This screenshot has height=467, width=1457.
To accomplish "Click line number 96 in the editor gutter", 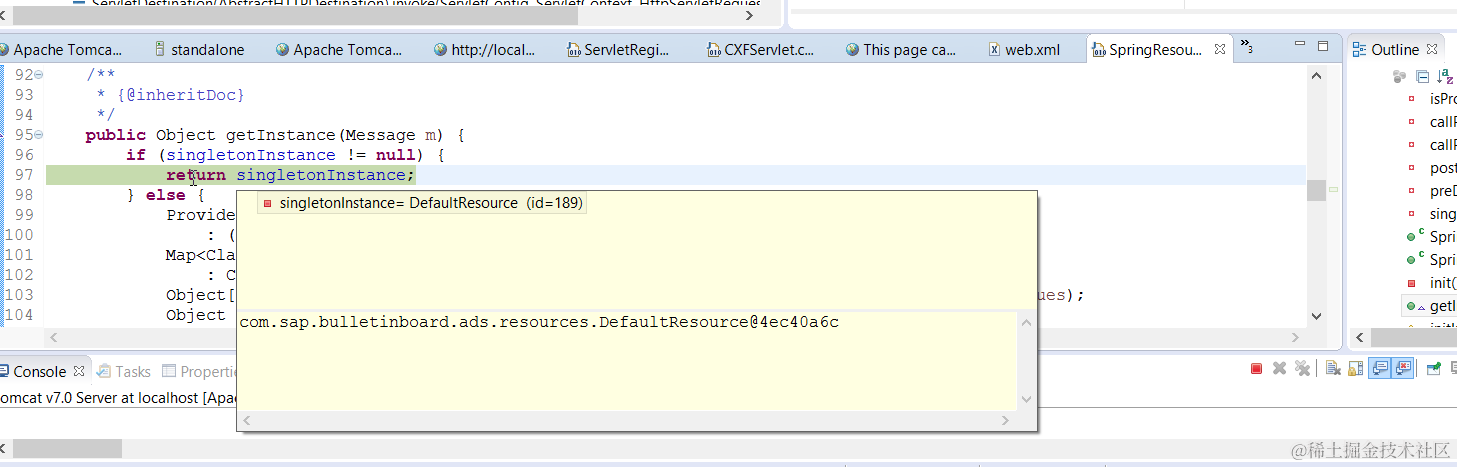I will (x=24, y=155).
